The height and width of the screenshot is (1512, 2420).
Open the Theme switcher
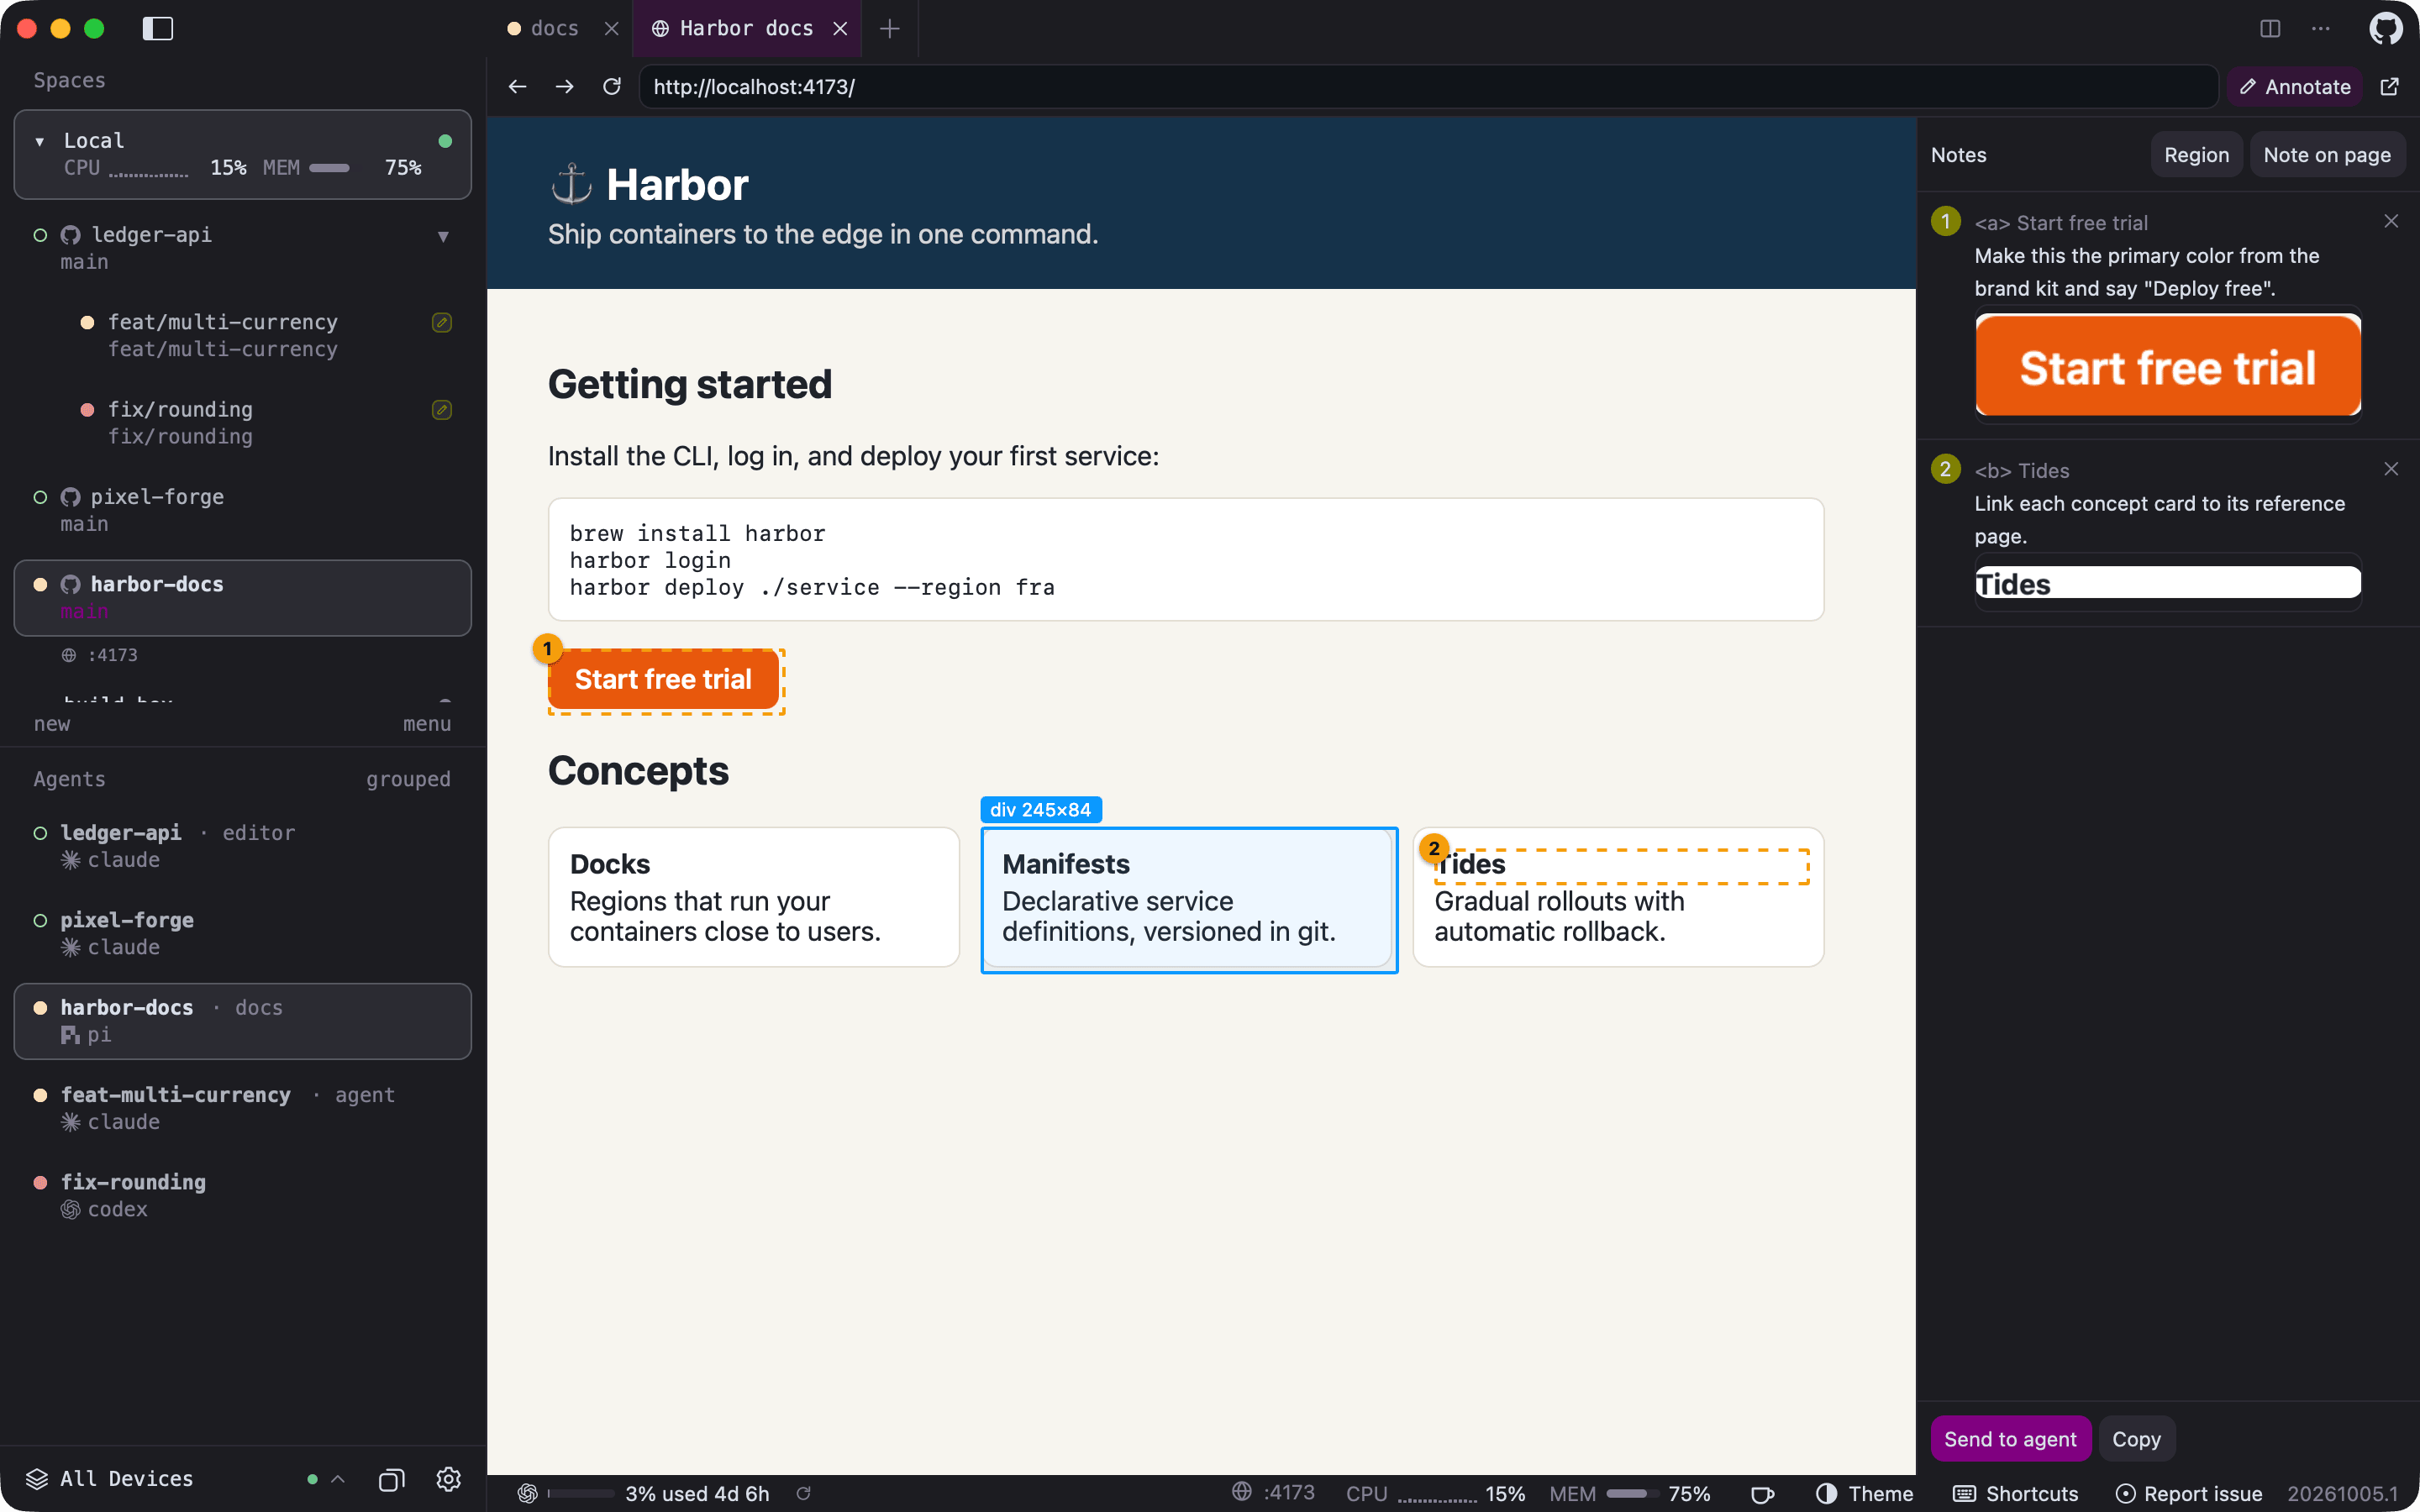[x=1864, y=1493]
